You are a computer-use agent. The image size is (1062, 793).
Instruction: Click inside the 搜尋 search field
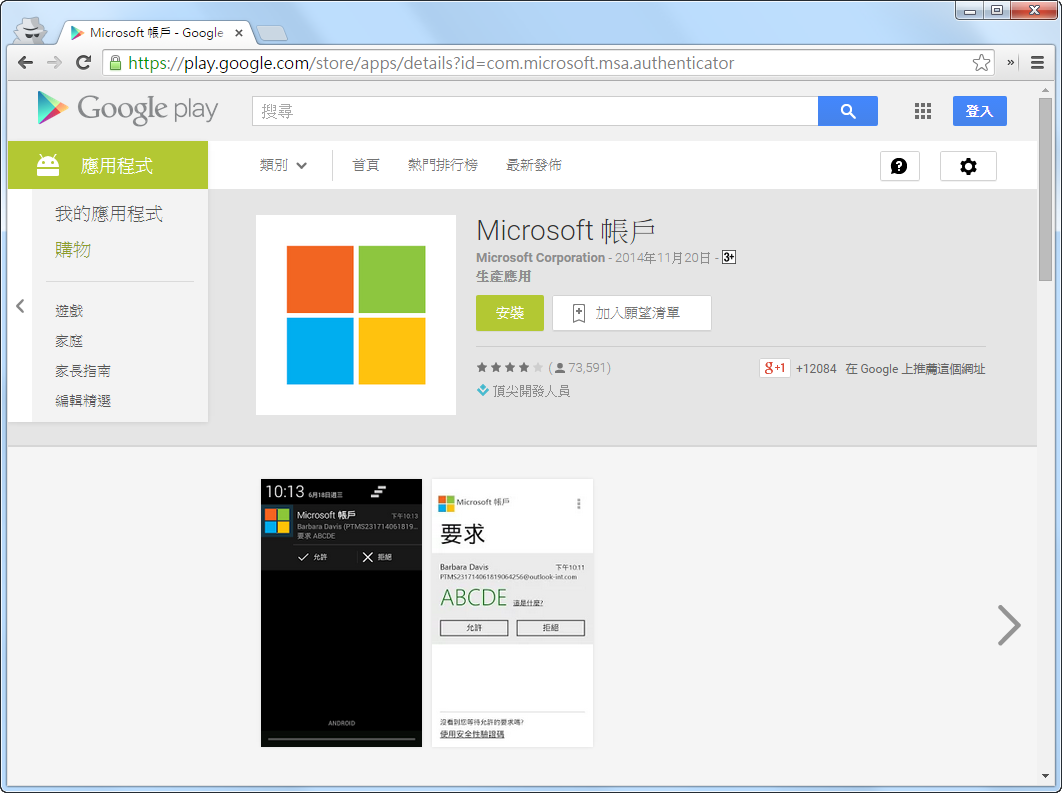[535, 111]
